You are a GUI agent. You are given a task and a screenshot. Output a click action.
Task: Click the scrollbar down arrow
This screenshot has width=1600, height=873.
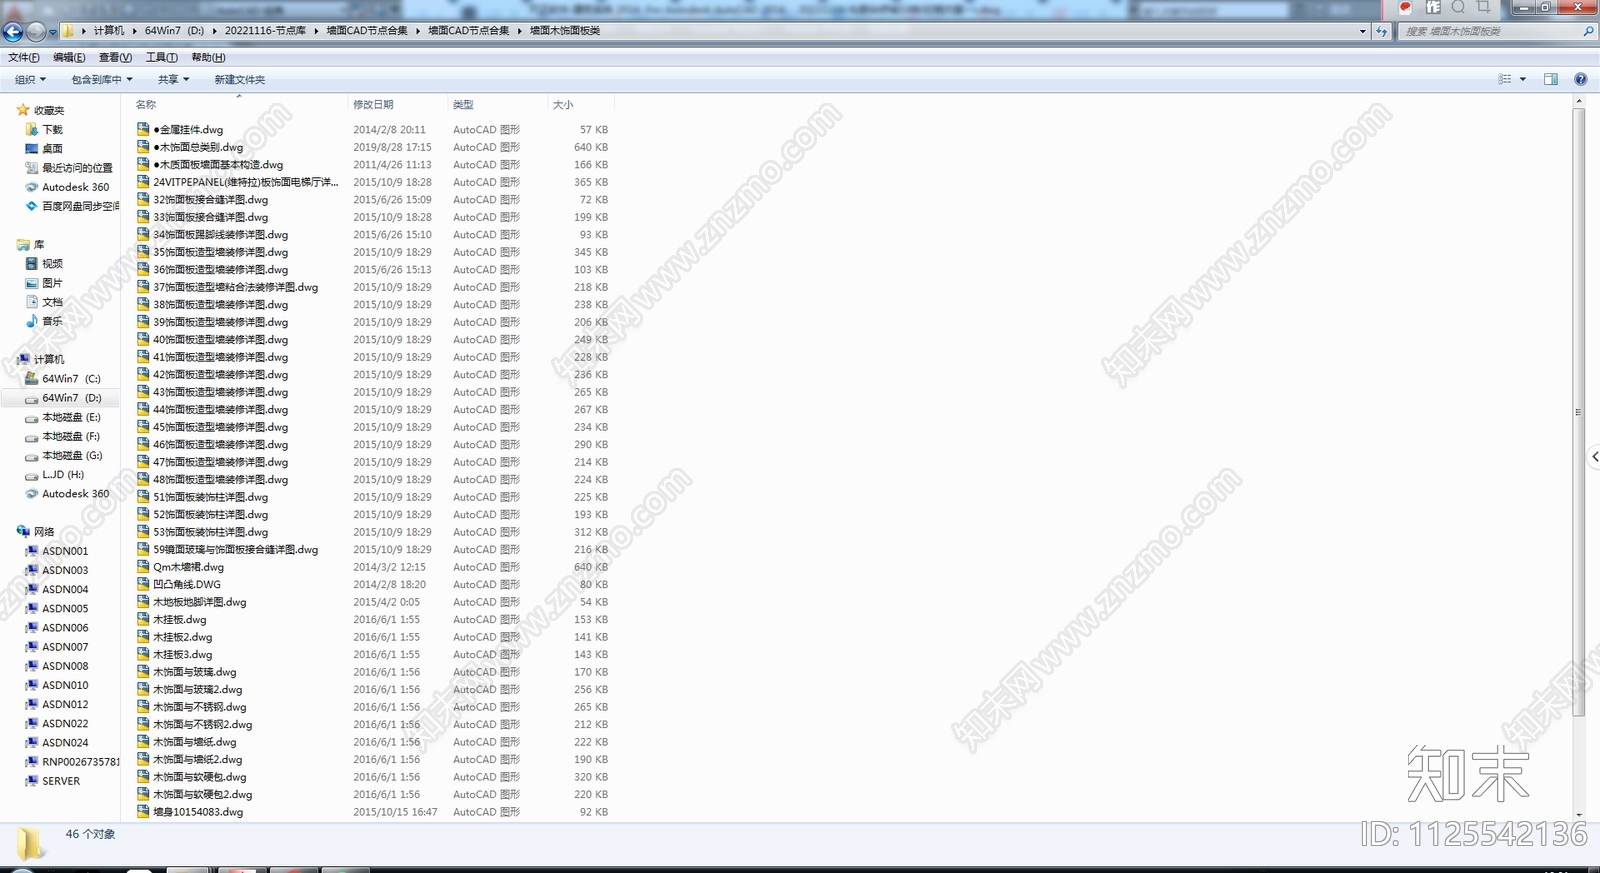pos(1579,815)
